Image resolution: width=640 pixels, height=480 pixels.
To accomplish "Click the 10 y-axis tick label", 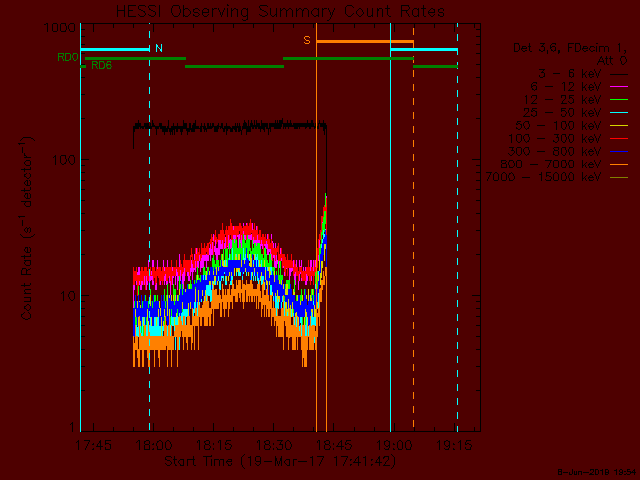I will (68, 296).
